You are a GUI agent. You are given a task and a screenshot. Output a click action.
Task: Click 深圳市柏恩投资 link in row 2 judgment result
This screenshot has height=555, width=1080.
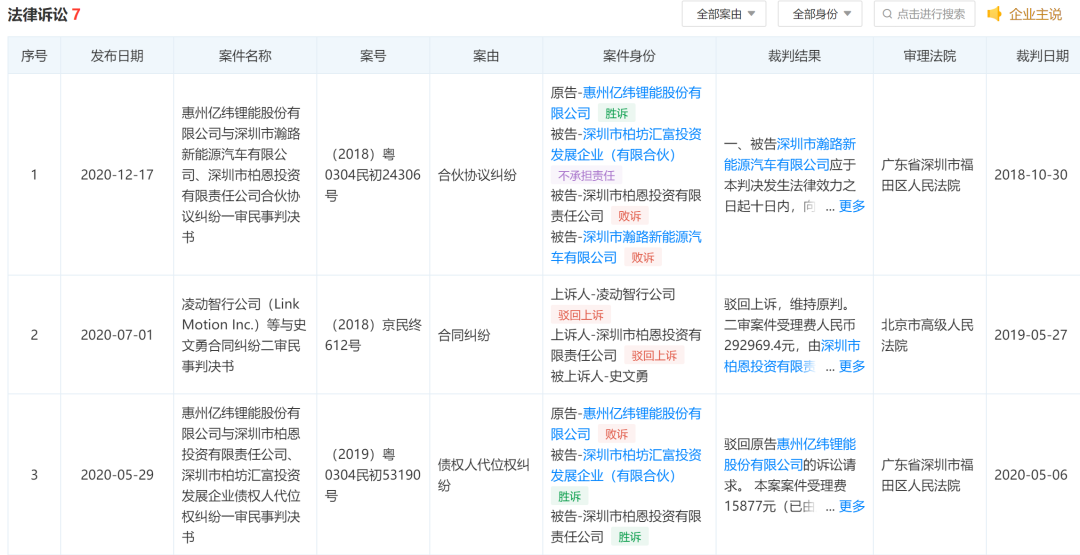(x=790, y=356)
